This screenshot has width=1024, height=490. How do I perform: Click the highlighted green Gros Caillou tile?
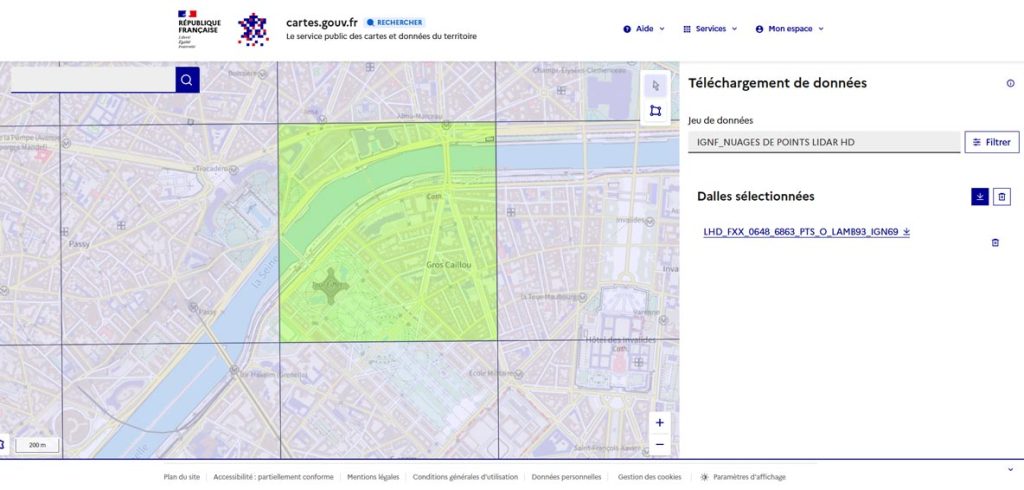(387, 233)
